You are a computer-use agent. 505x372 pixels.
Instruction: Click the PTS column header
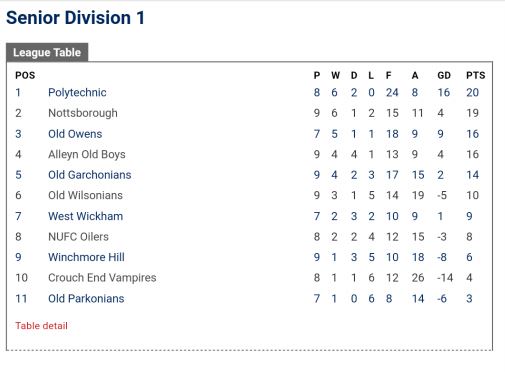point(475,75)
